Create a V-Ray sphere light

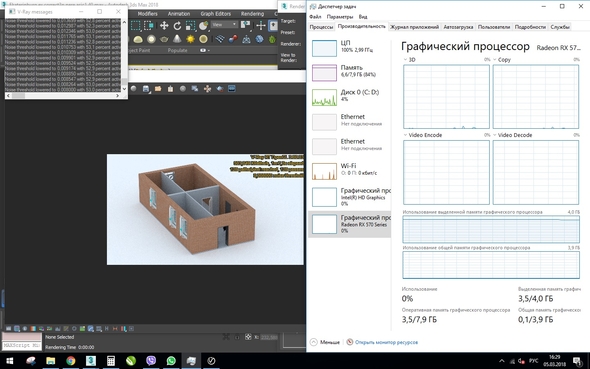coord(151,39)
